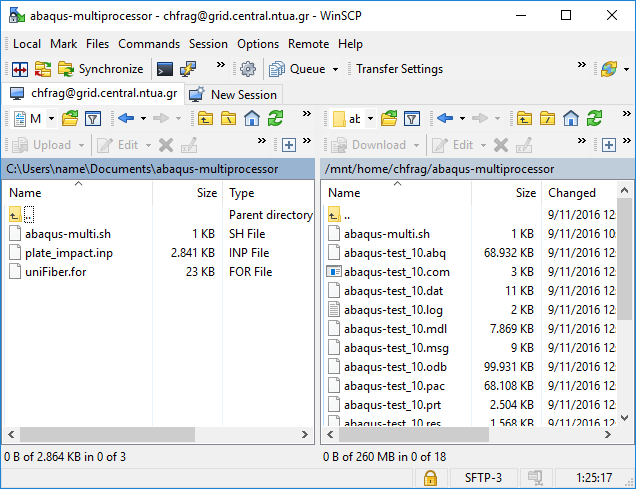Expand the remote Back history dropdown arrow
636x489 pixels.
point(462,119)
